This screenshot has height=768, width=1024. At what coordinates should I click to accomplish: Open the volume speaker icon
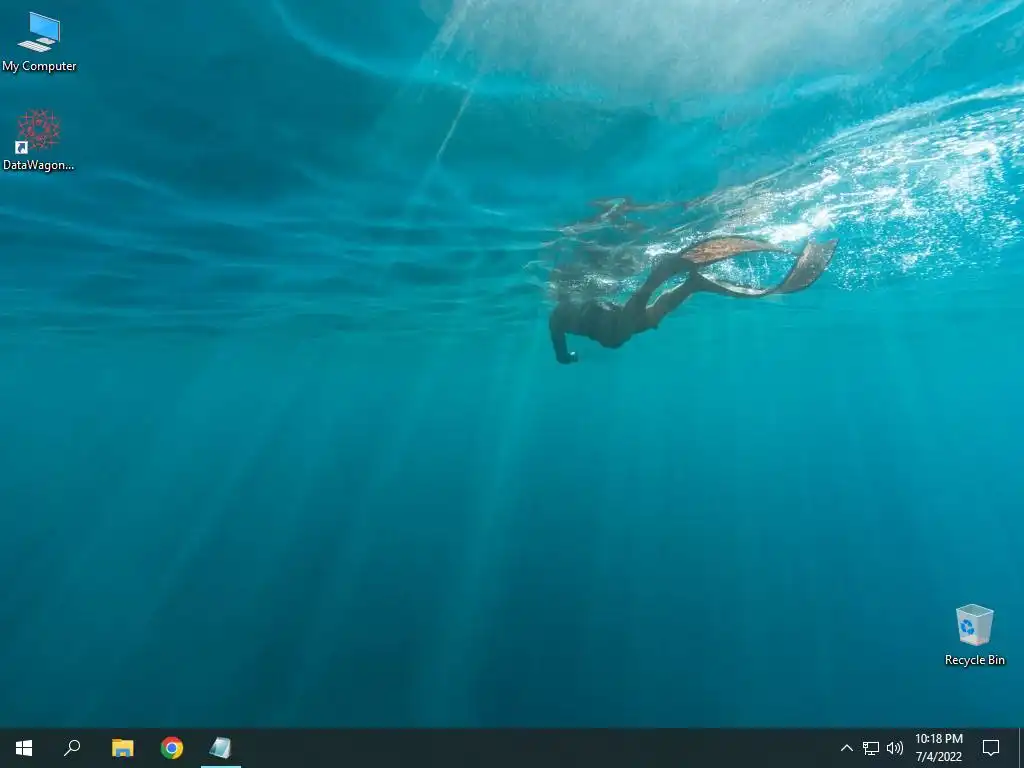(x=895, y=748)
